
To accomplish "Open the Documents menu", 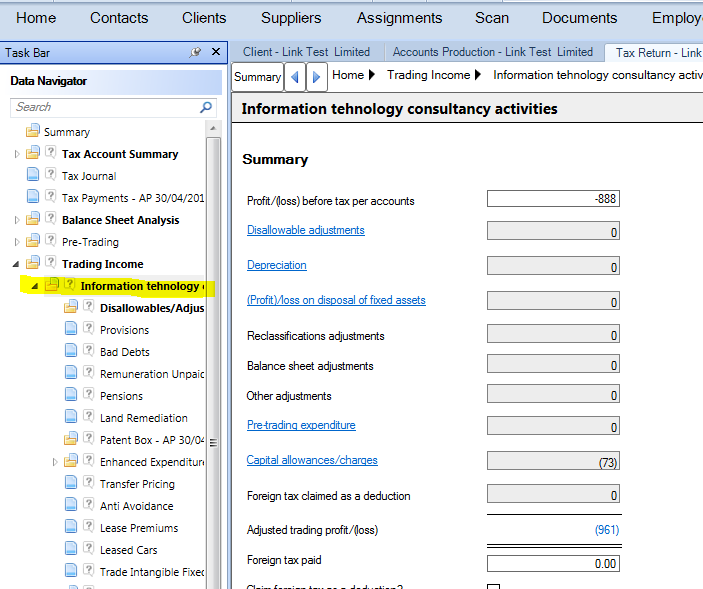I will 579,18.
